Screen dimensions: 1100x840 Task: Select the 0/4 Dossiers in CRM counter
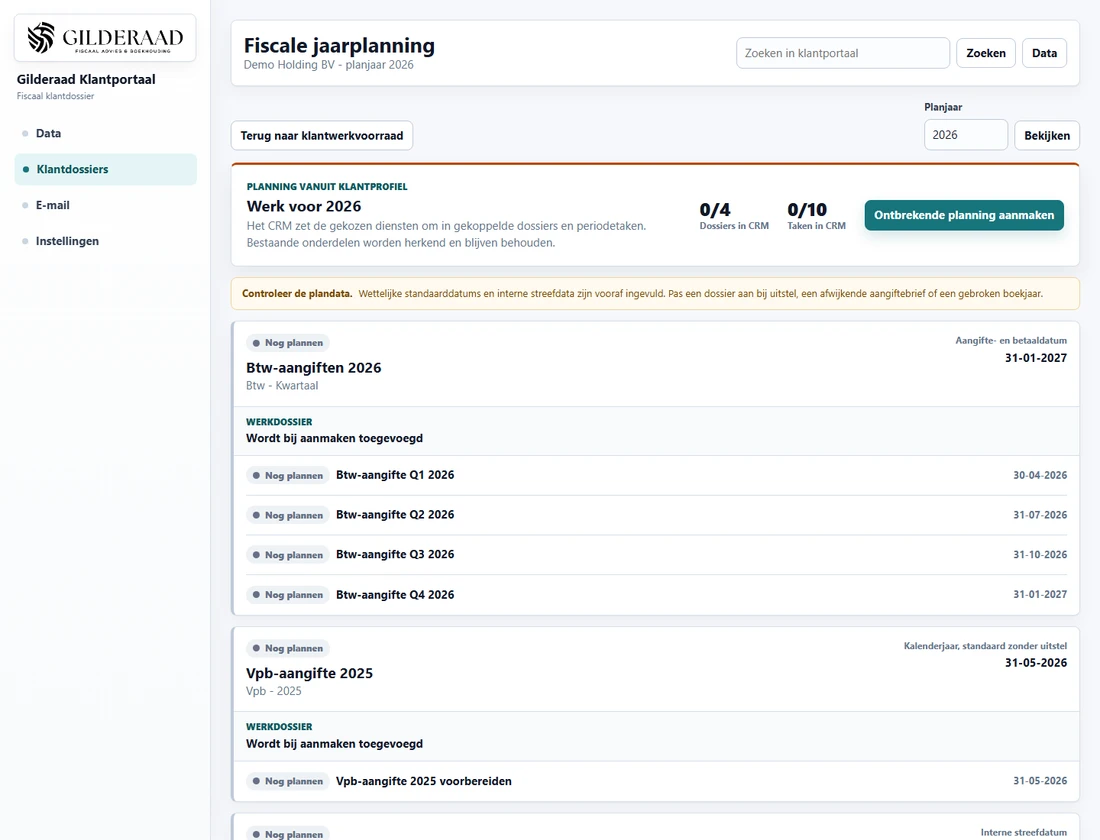(x=734, y=216)
